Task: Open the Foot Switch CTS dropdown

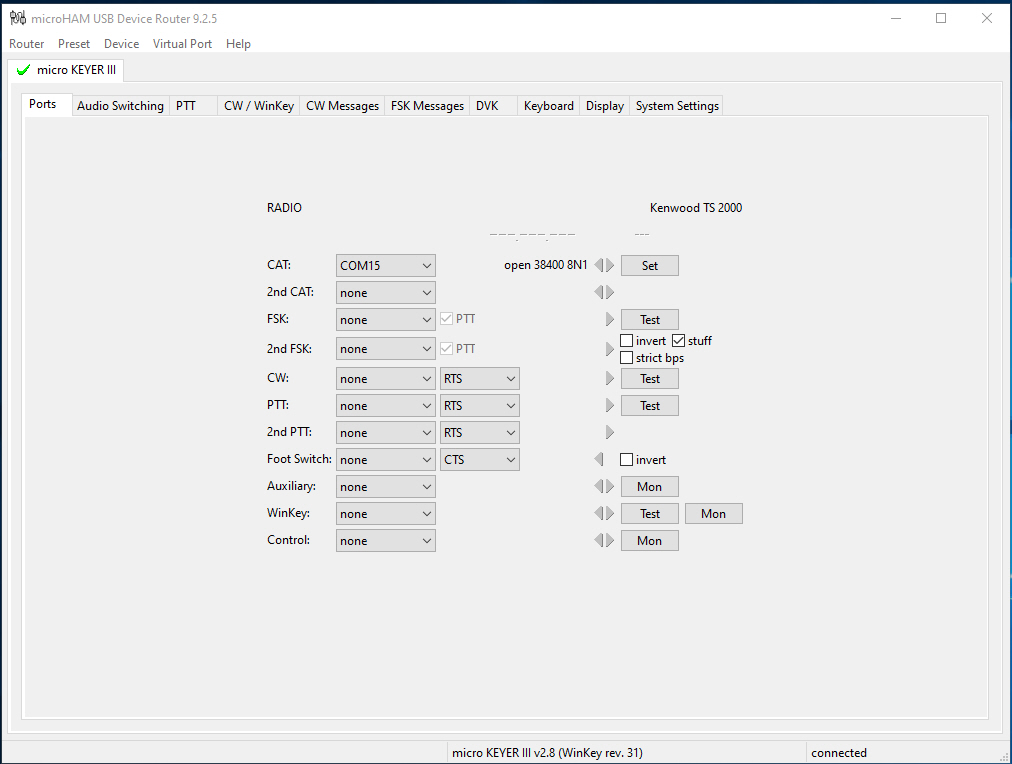Action: point(480,460)
